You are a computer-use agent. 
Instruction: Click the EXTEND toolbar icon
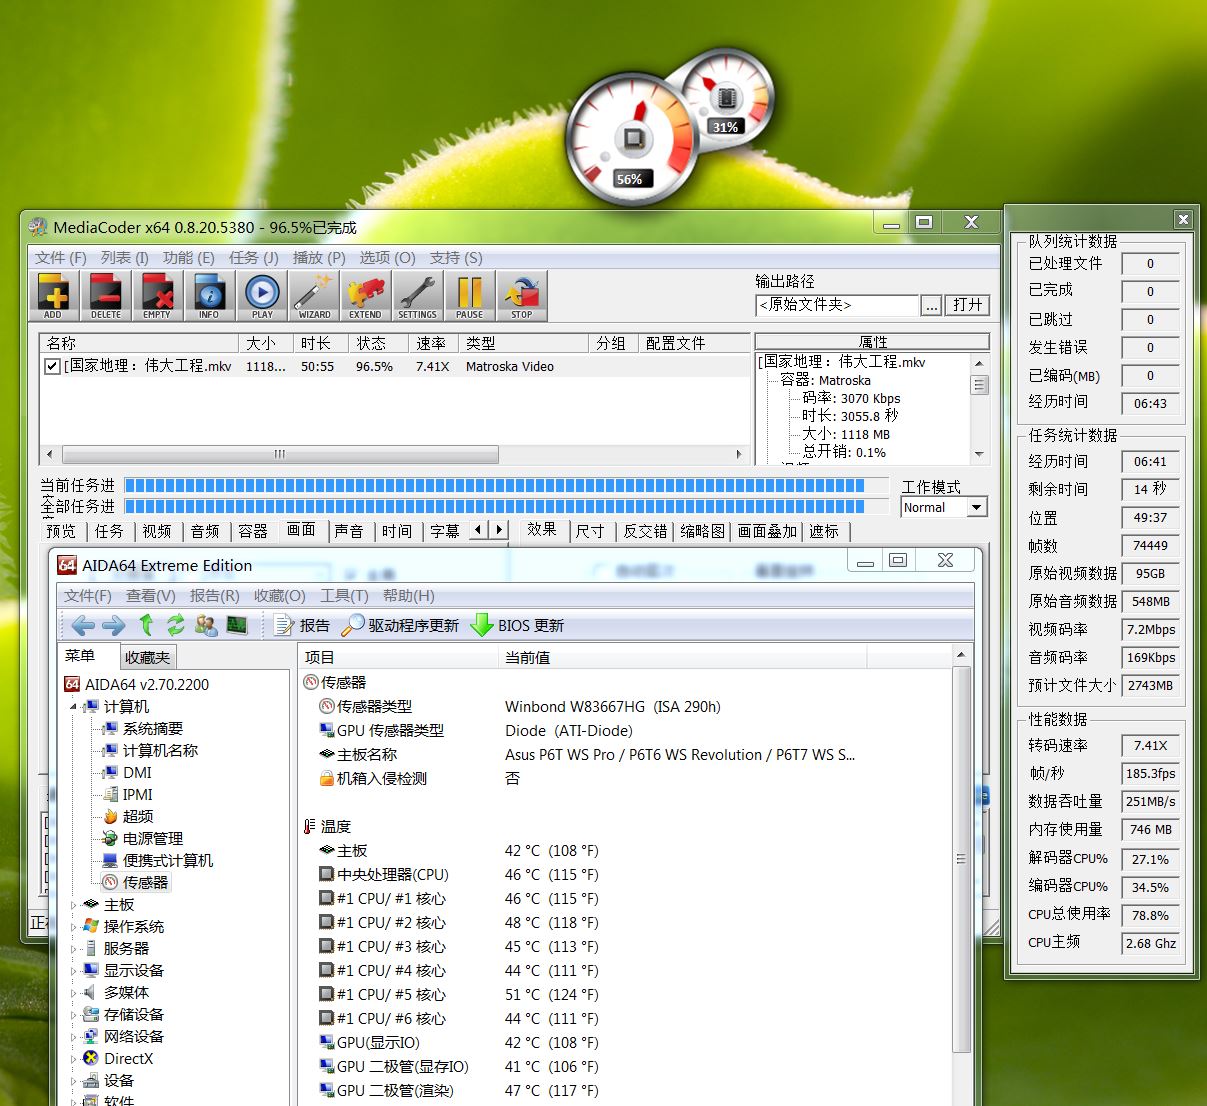tap(365, 296)
